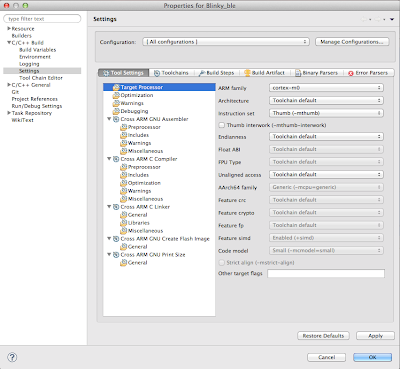Click the forward navigation arrow icon
This screenshot has height=369, width=400.
[377, 19]
